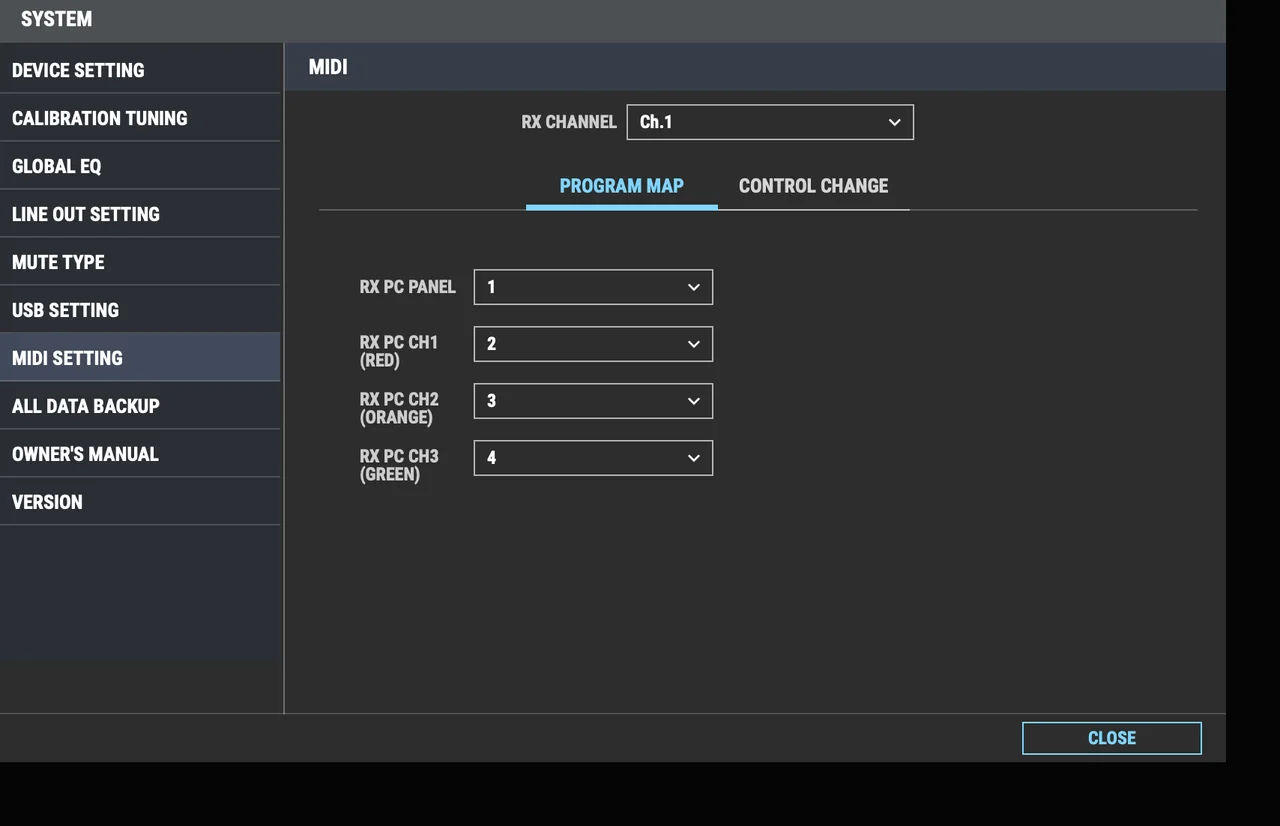Screen dimensions: 1280x826
Task: Open the RX PC CH2 (ORANGE) dropdown
Action: (592, 401)
